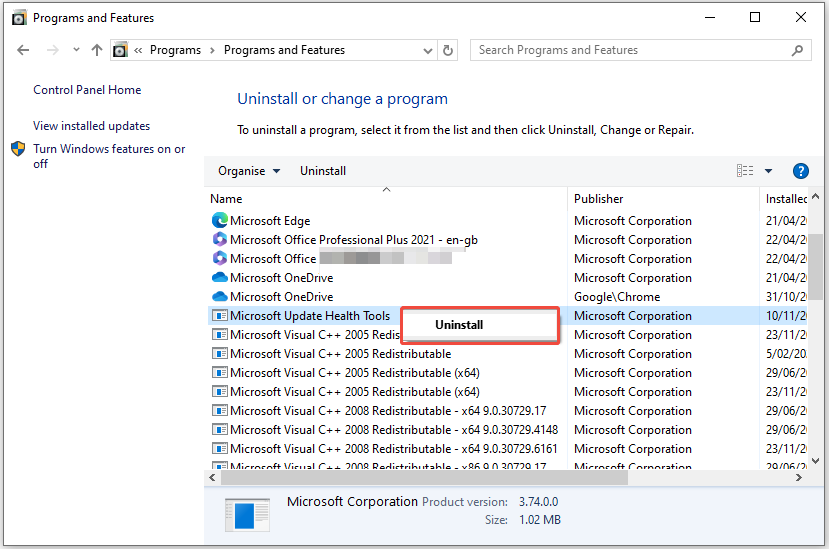Maximize the Programs and Features window
Screen dimensions: 829x549
click(755, 17)
